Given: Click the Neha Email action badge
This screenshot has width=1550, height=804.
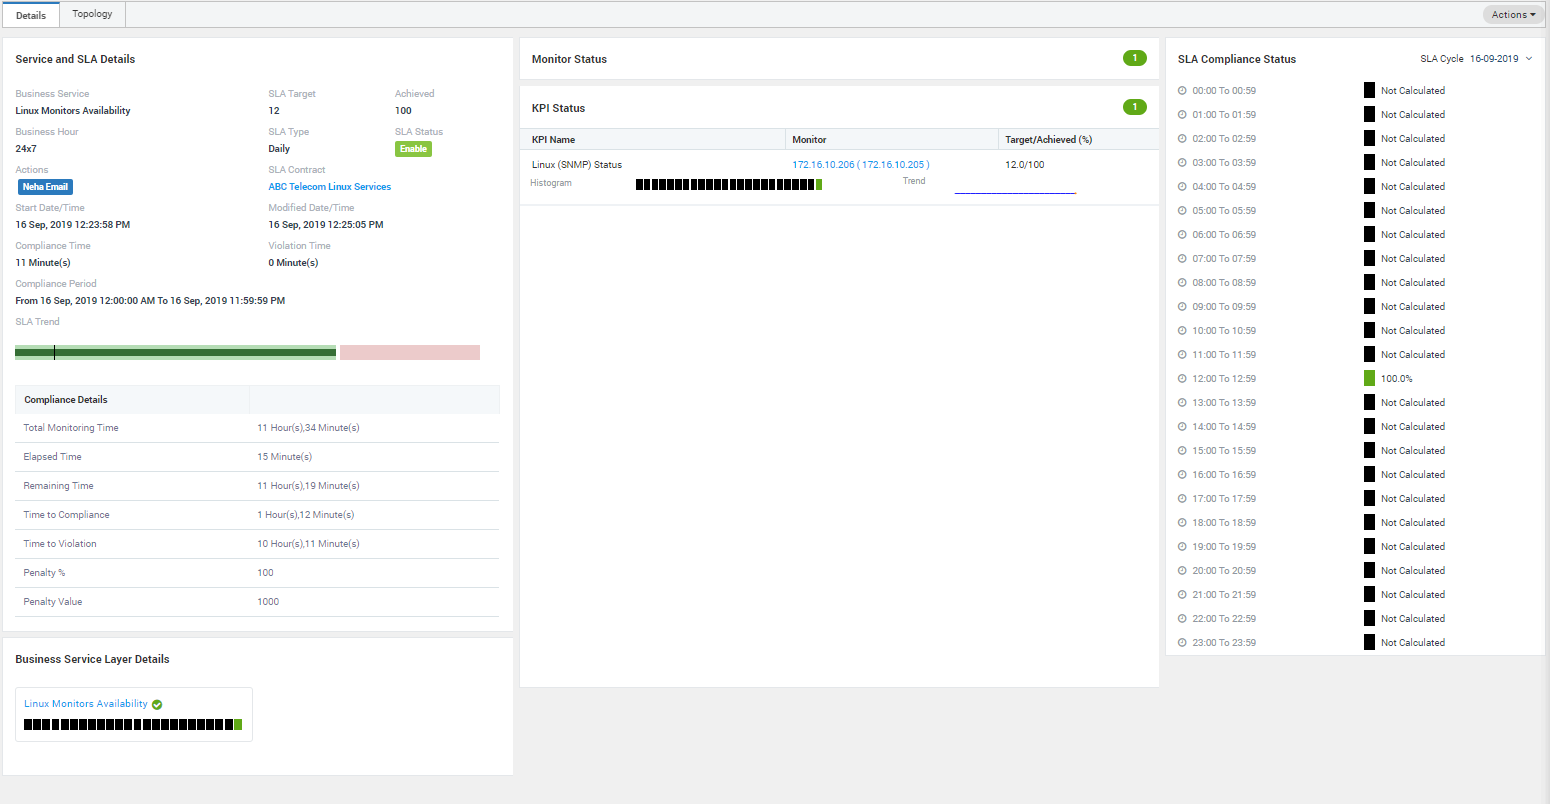Looking at the screenshot, I should [45, 187].
